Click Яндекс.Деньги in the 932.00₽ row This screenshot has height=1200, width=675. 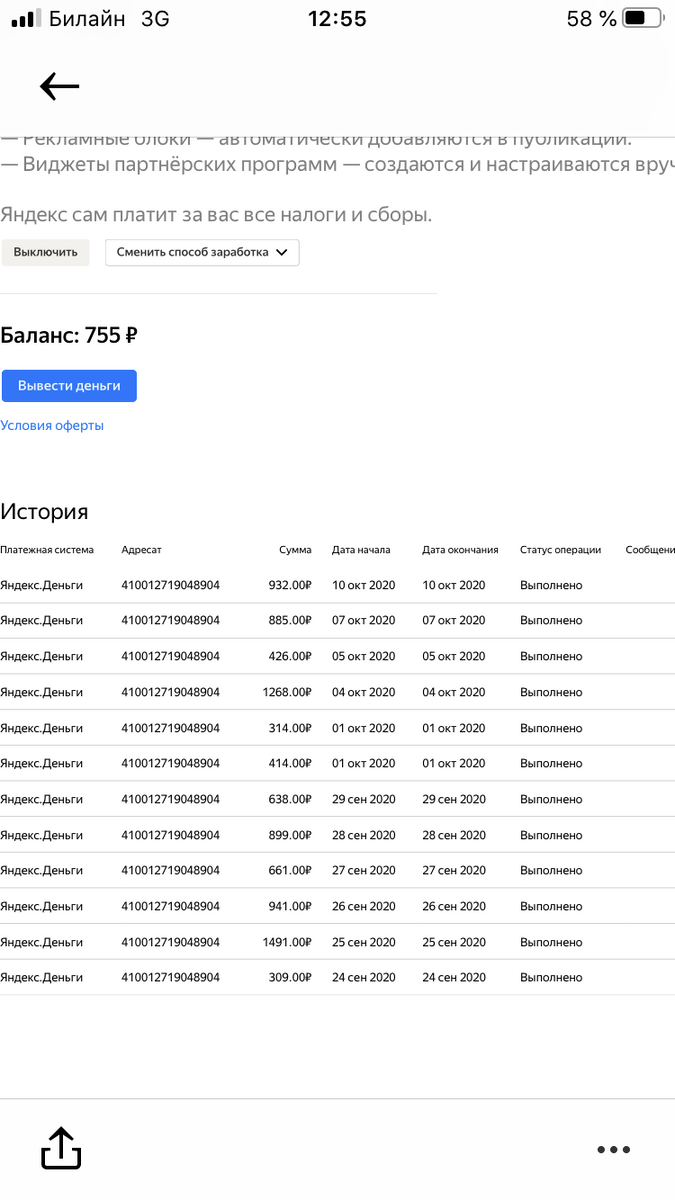coord(42,585)
